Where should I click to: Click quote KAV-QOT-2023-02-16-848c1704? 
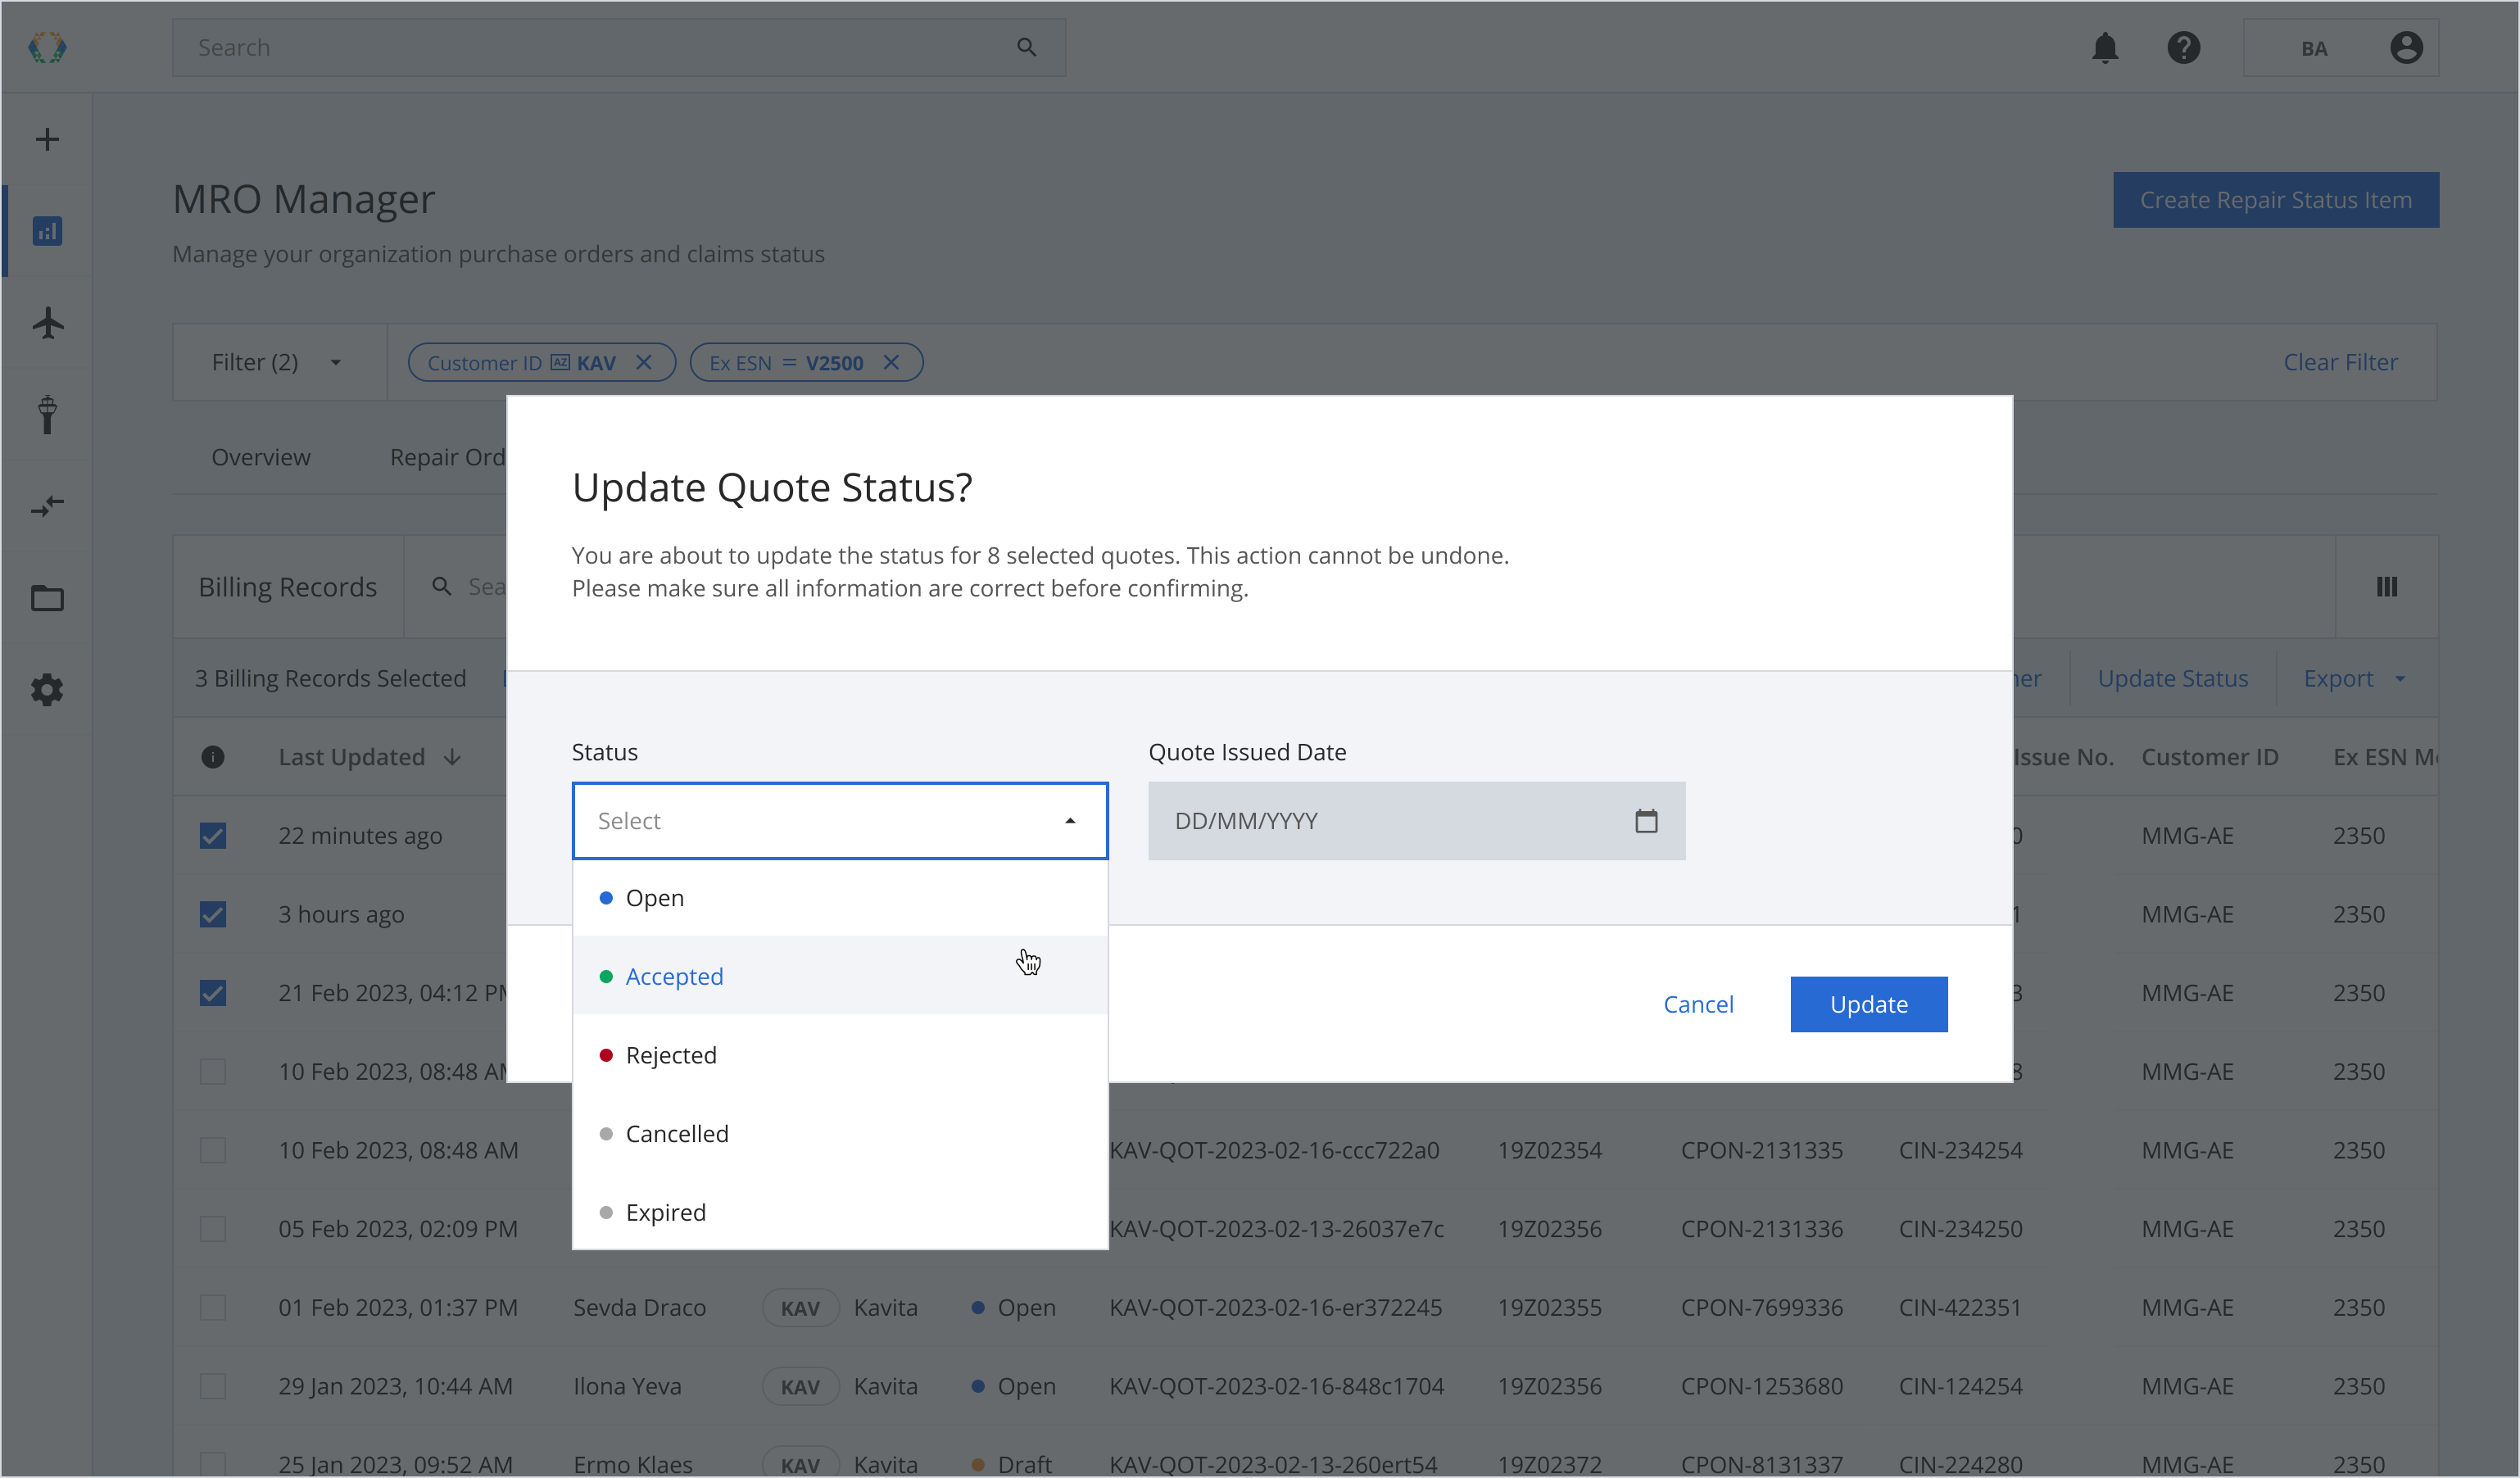1276,1386
